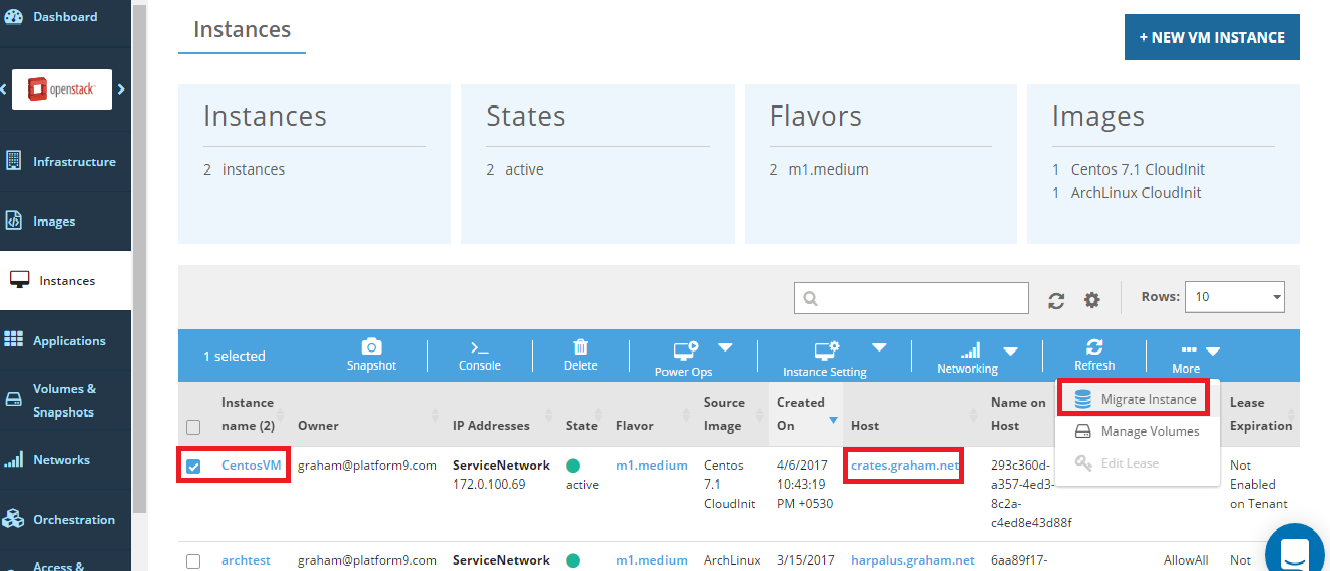
Task: Expand the Power Ops dropdown
Action: tap(725, 348)
